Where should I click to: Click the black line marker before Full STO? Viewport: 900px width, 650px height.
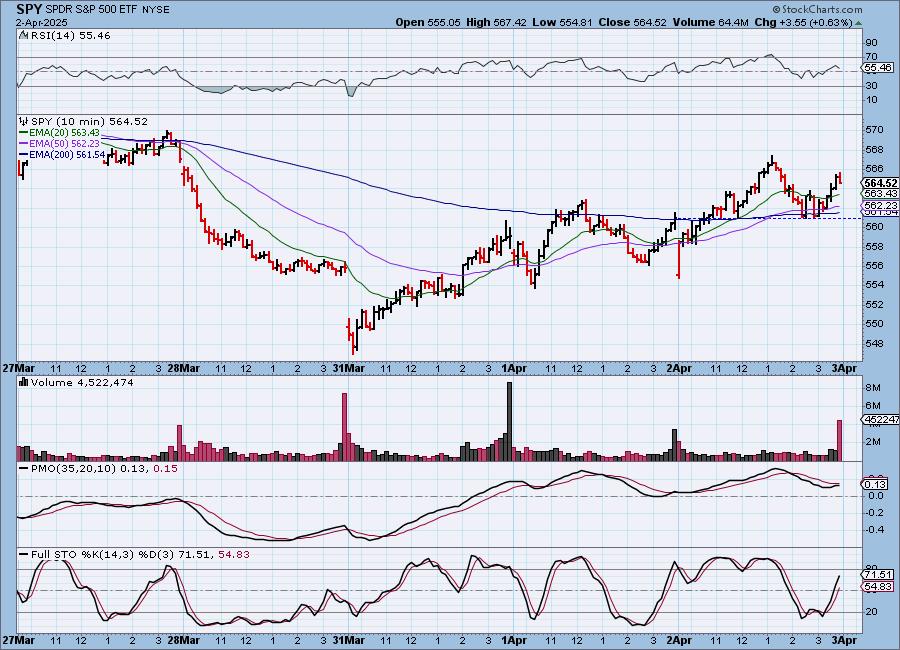click(24, 555)
